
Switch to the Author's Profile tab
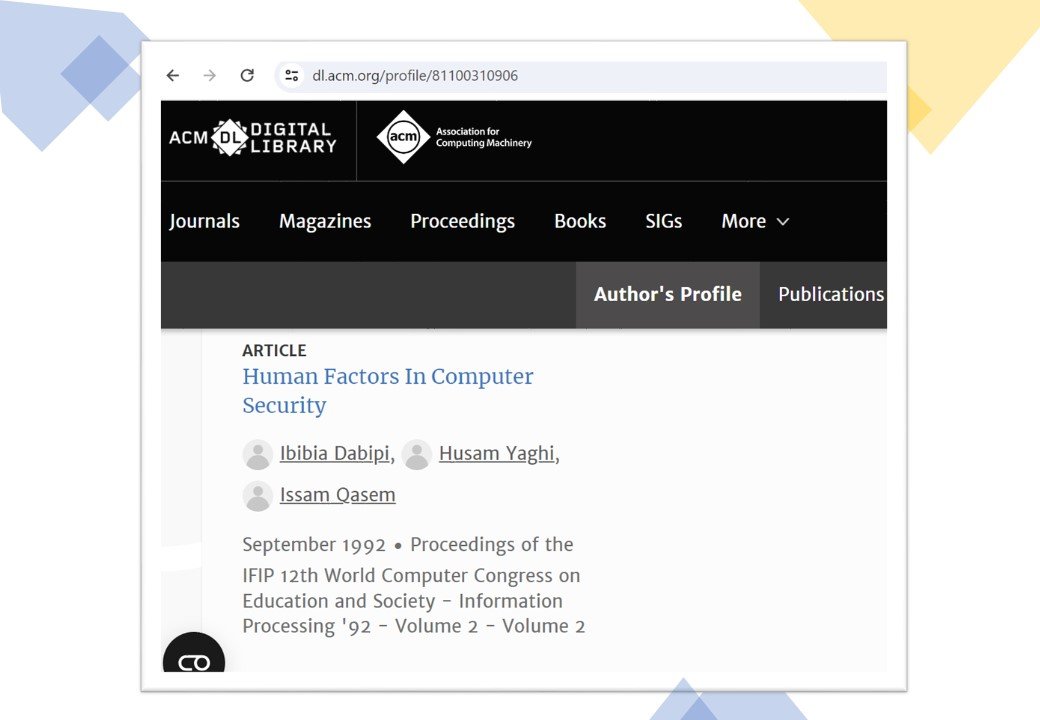pos(667,295)
